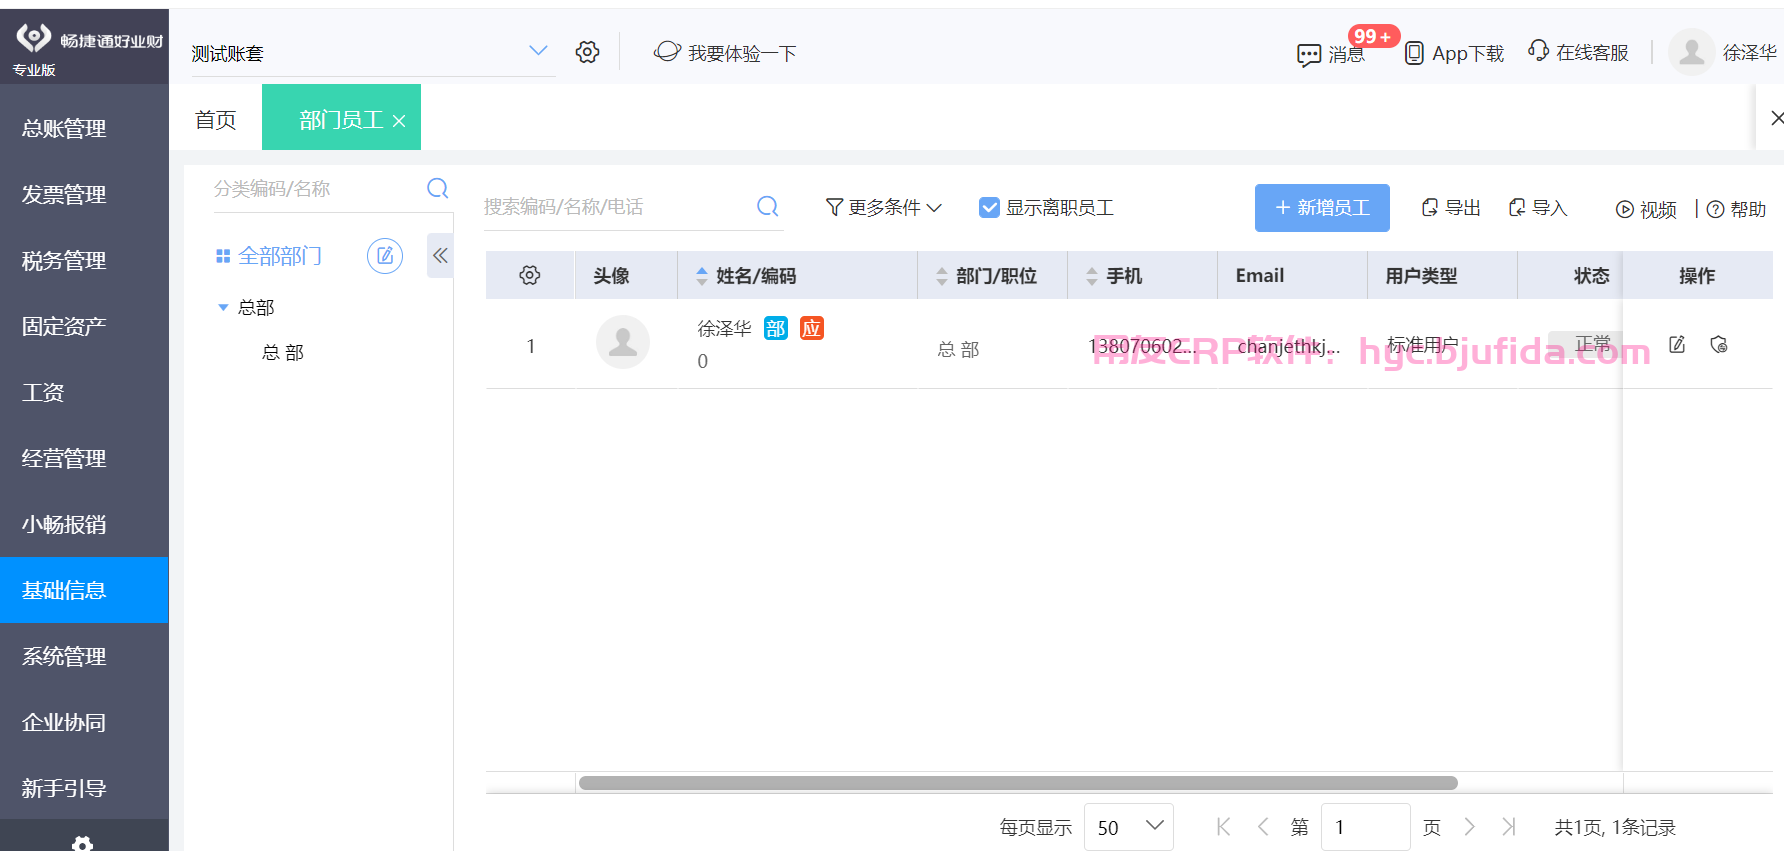Contact online customer service headset icon
Viewport: 1784px width, 851px height.
pos(1538,50)
